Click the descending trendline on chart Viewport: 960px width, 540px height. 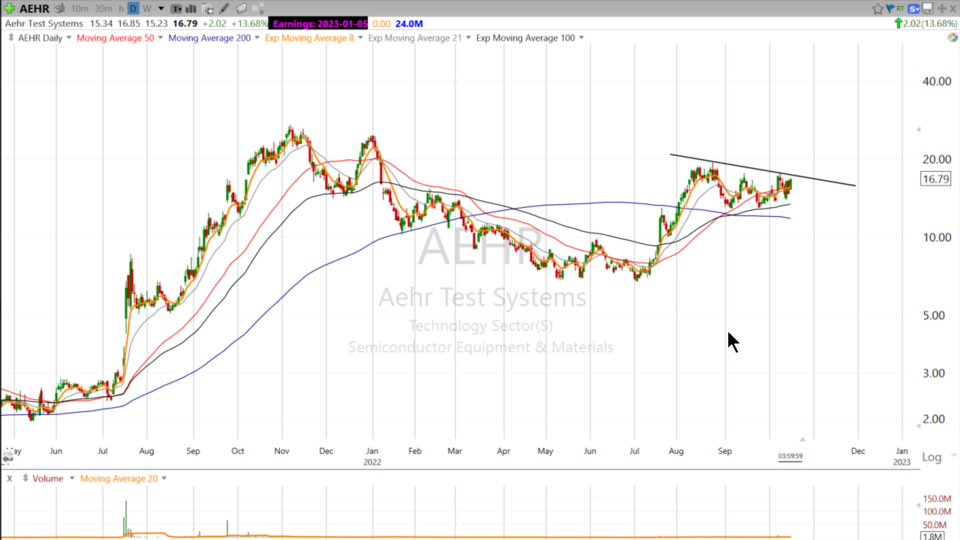[763, 170]
